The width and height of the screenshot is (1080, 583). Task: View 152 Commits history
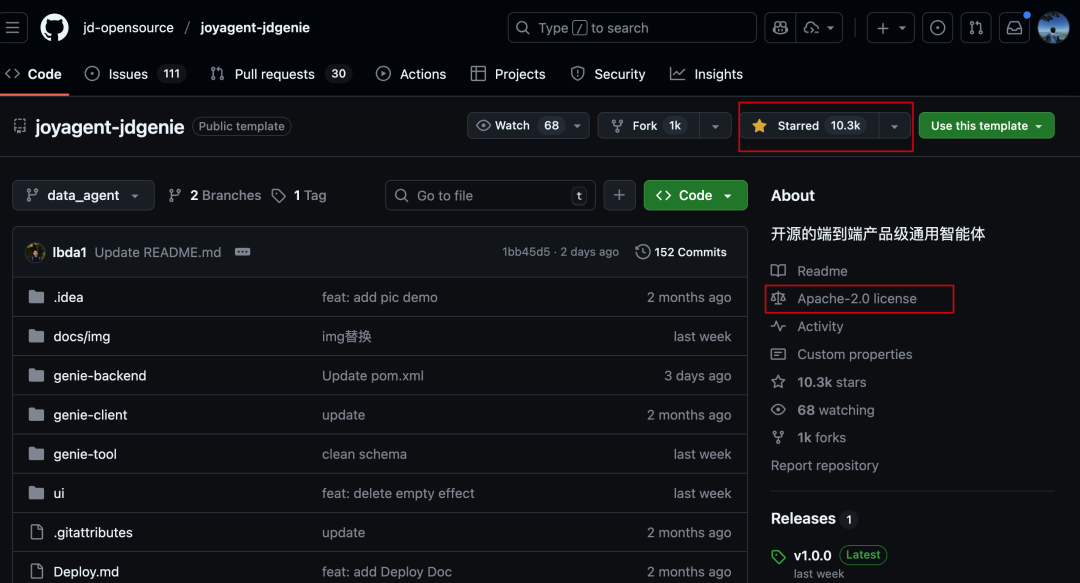(681, 252)
